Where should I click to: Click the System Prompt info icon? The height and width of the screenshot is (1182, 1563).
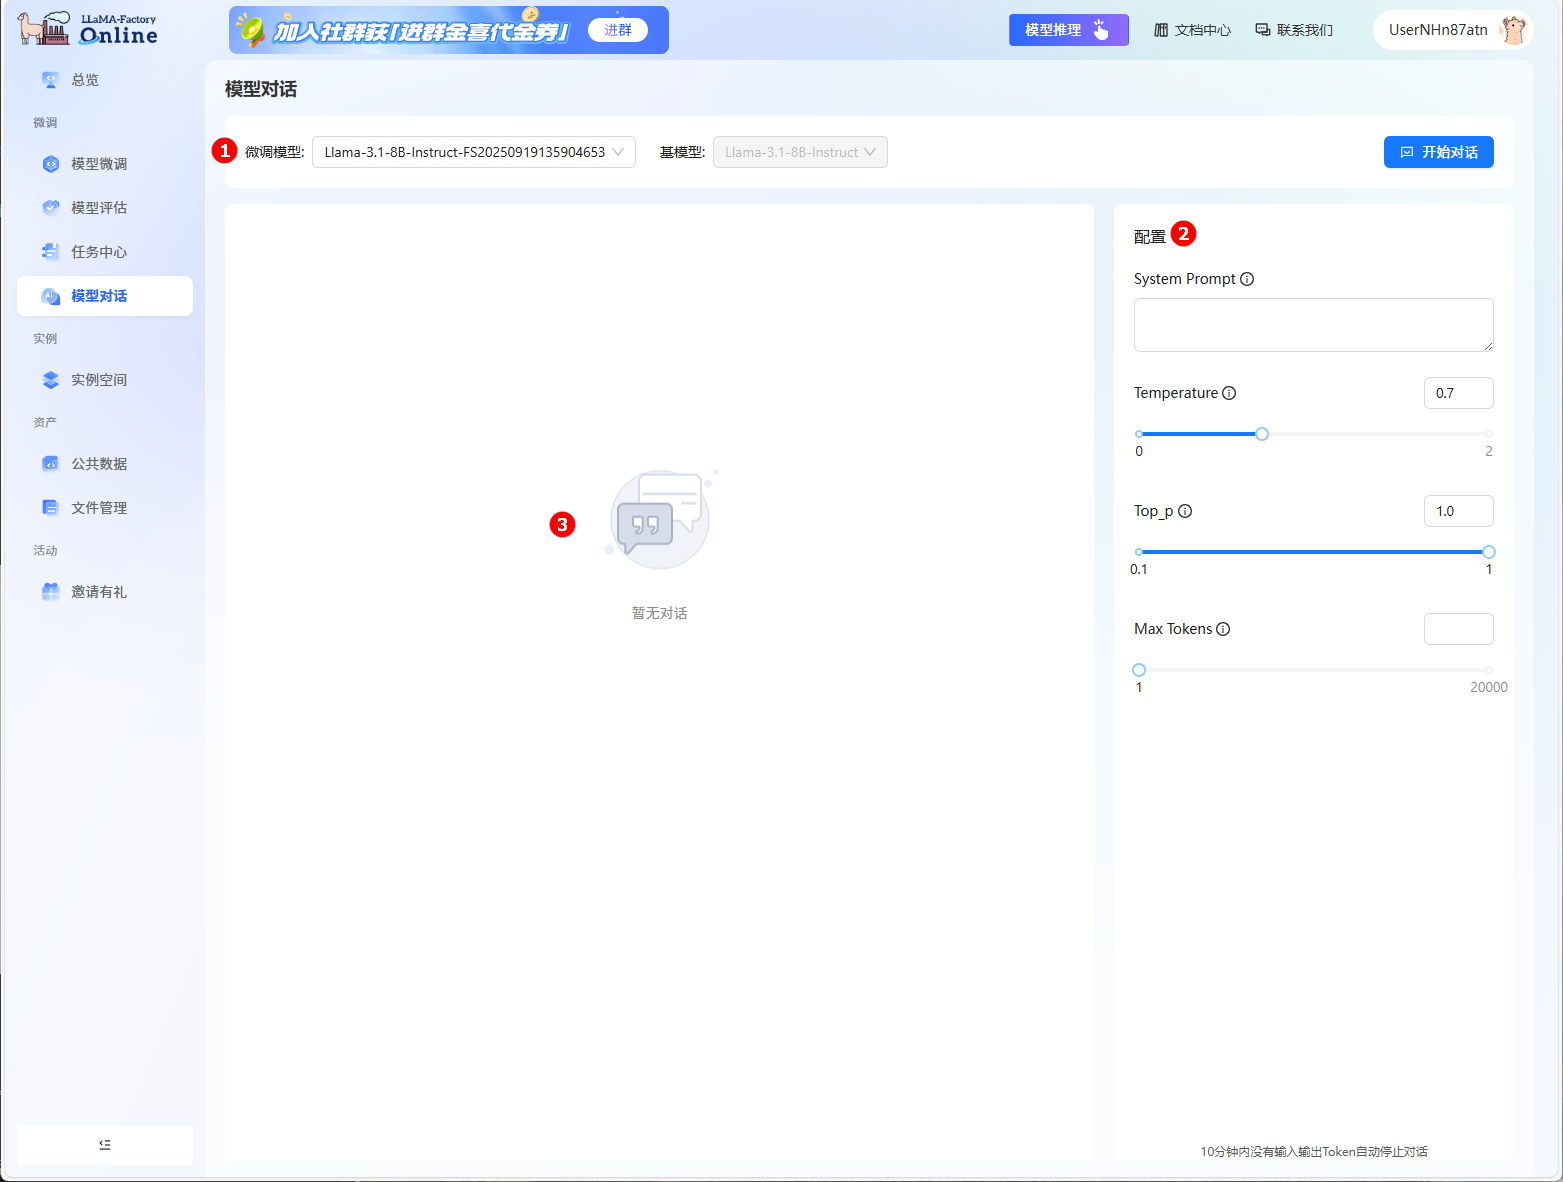point(1247,279)
